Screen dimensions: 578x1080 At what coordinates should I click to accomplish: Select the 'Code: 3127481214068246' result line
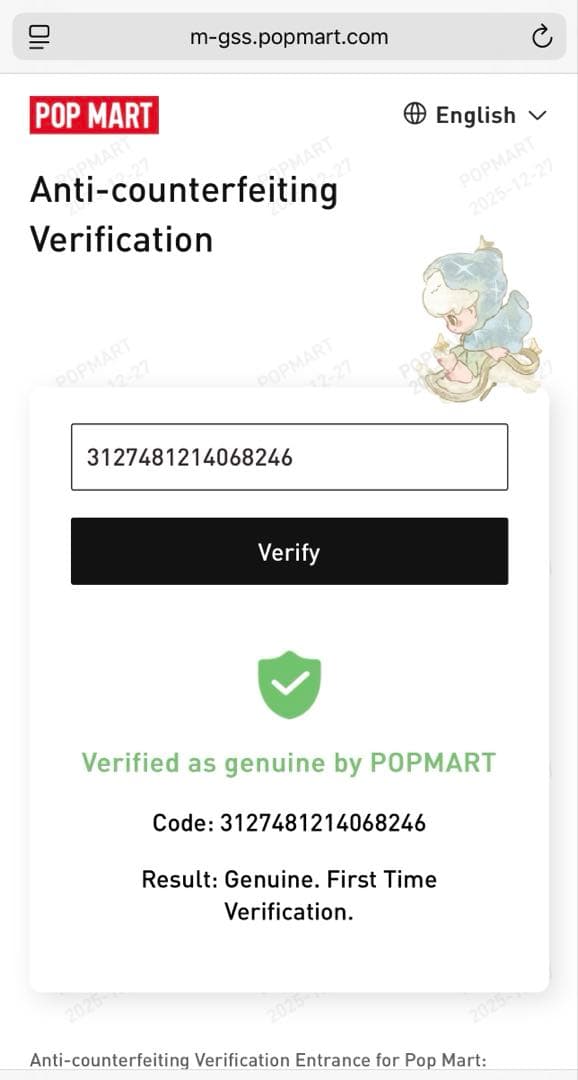click(289, 822)
